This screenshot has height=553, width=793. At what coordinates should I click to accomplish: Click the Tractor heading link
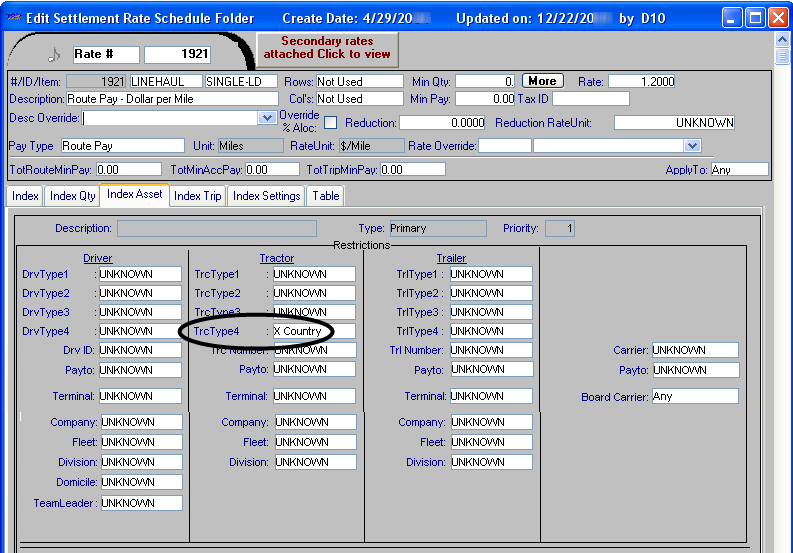coord(277,258)
